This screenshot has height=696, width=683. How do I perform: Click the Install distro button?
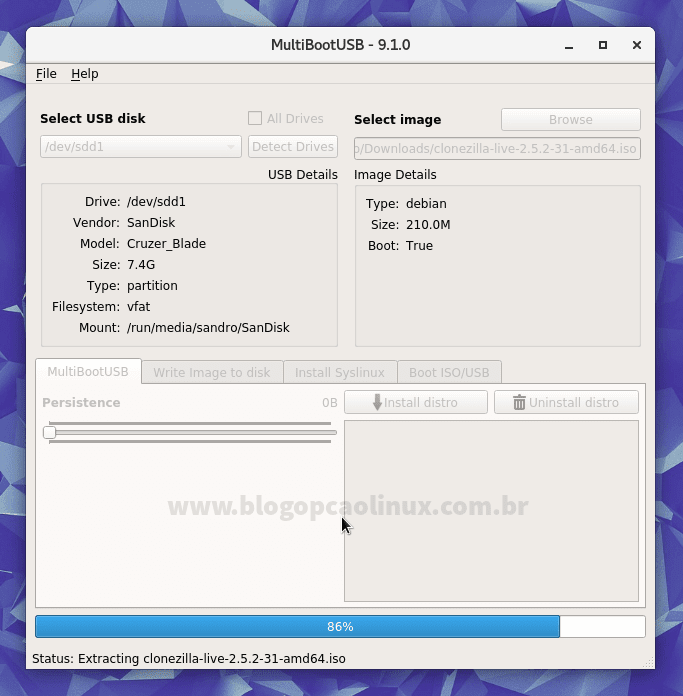point(416,402)
